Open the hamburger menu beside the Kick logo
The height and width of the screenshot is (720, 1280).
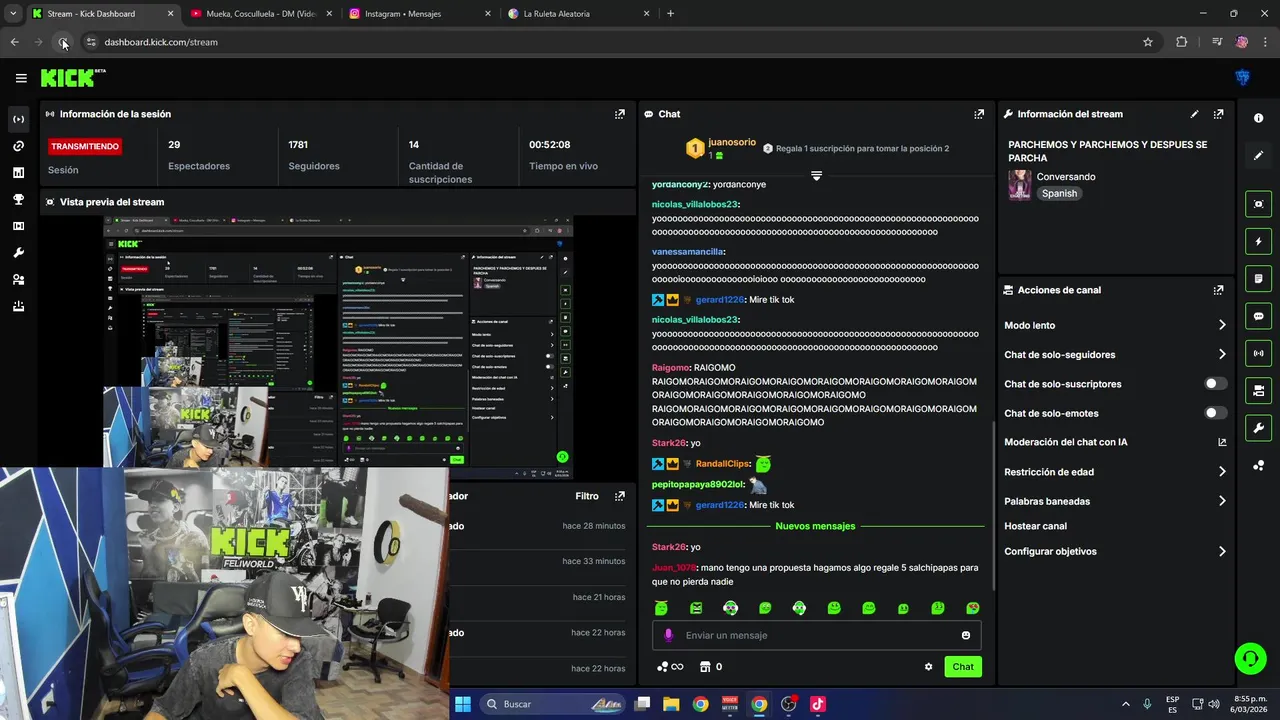21,78
